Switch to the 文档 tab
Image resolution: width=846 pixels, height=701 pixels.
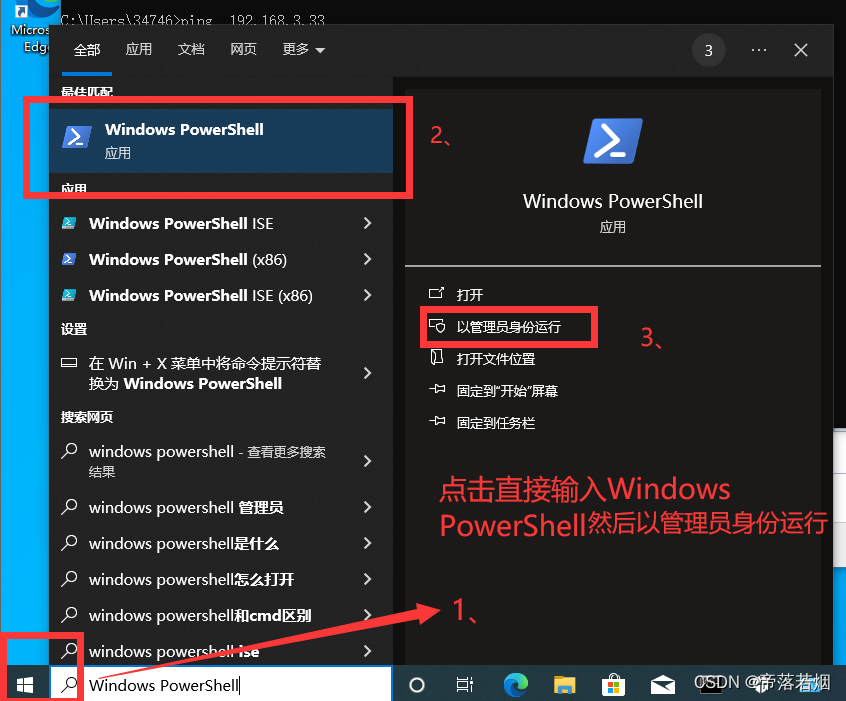tap(191, 48)
